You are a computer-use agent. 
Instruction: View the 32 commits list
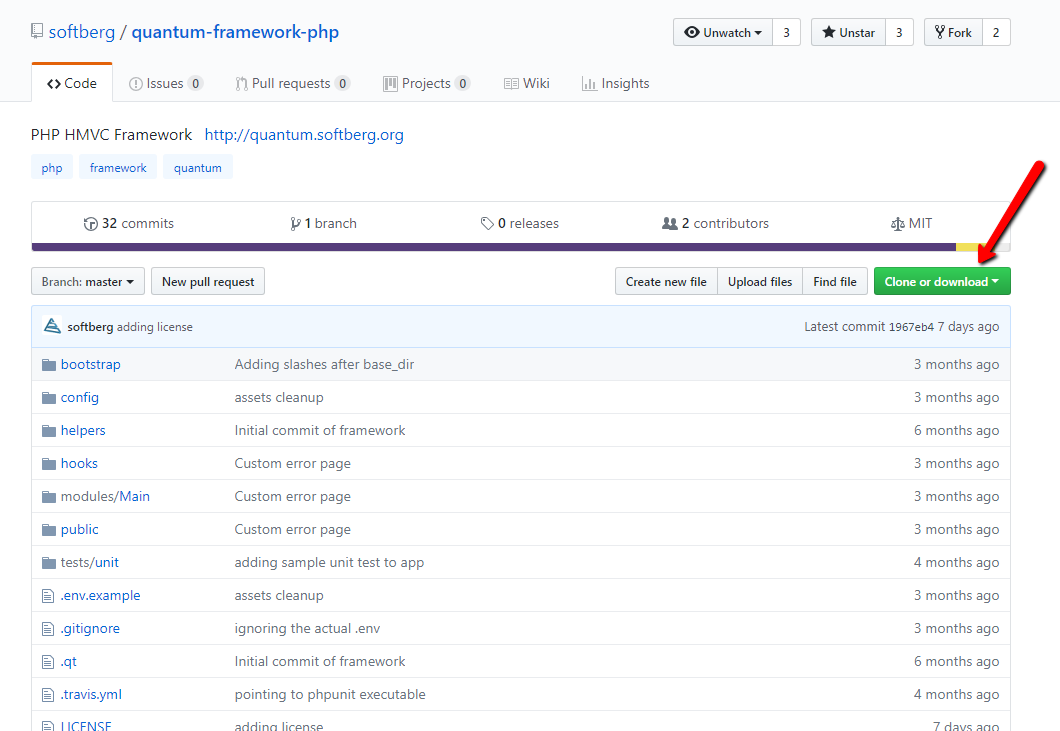point(128,223)
